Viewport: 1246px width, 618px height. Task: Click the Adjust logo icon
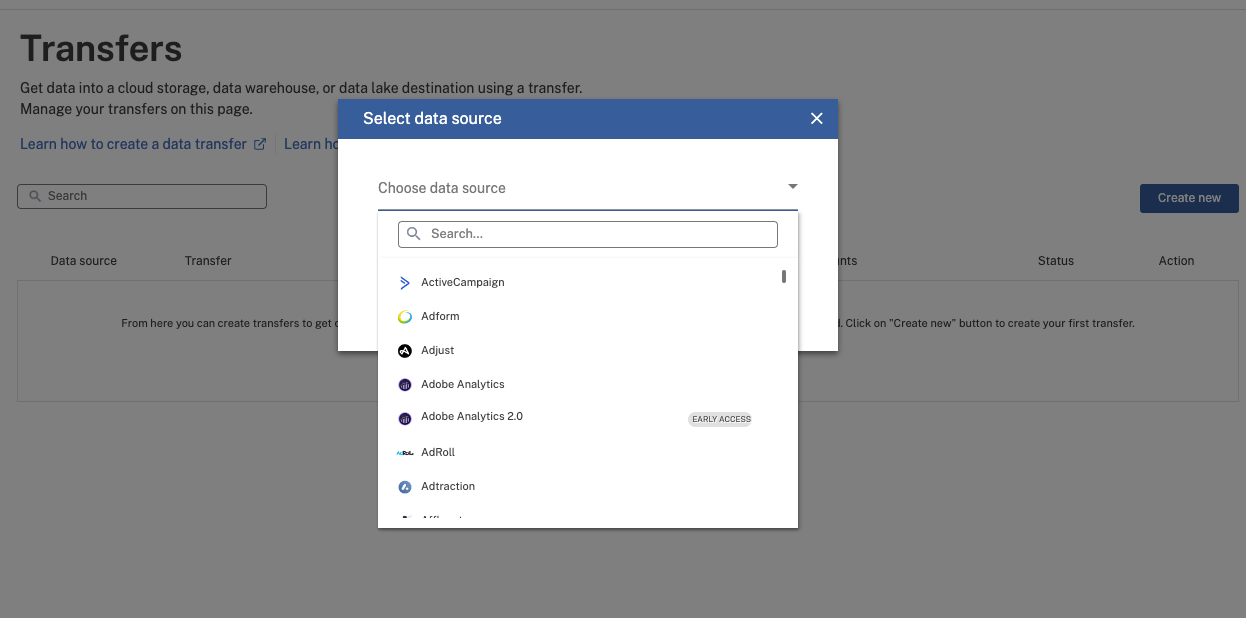[x=405, y=351]
